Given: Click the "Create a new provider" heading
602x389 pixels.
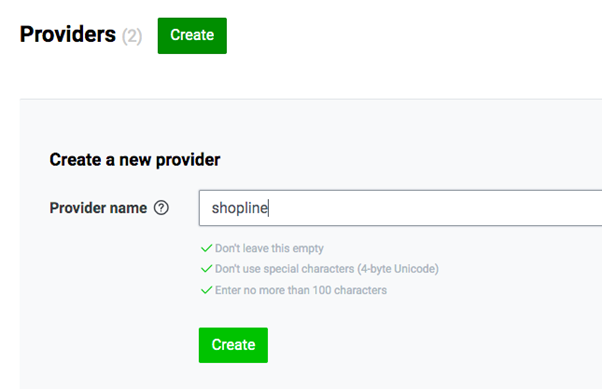Looking at the screenshot, I should [135, 160].
